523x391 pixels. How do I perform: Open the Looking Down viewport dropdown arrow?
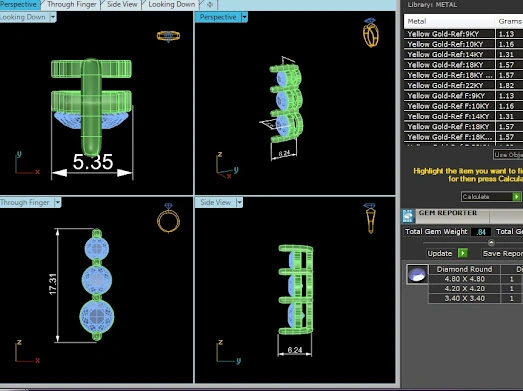pyautogui.click(x=53, y=17)
